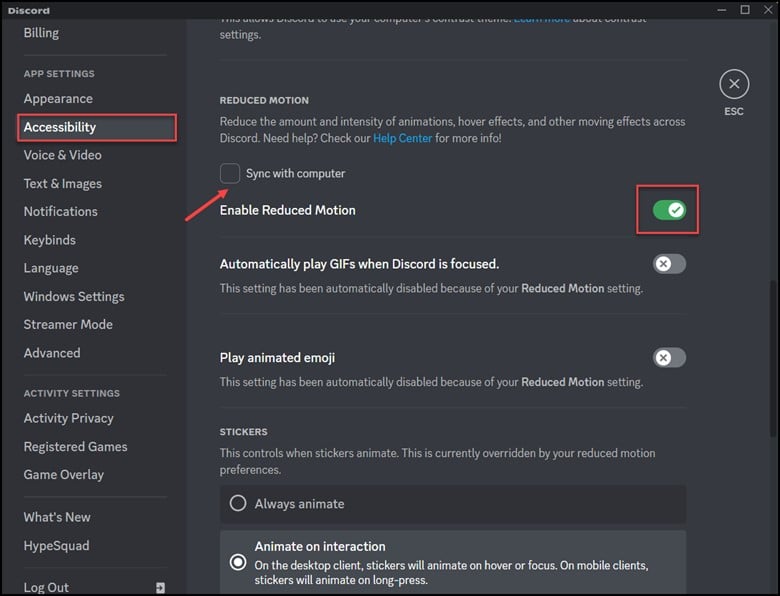The image size is (780, 596).
Task: Click the settings page vertical scrollbar
Action: [774, 300]
